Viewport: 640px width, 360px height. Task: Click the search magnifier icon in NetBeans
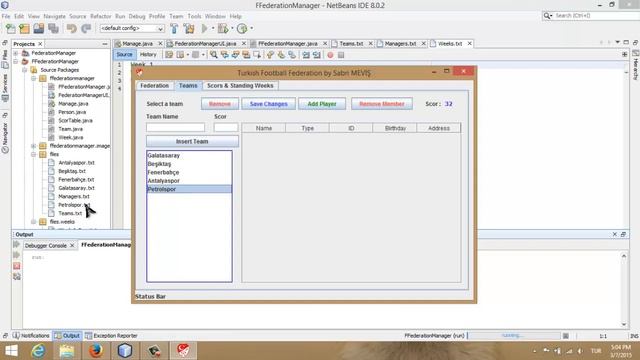(547, 16)
